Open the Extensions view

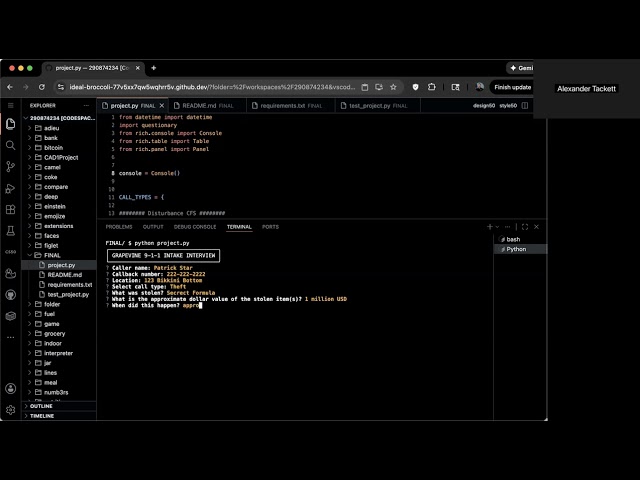tap(11, 209)
